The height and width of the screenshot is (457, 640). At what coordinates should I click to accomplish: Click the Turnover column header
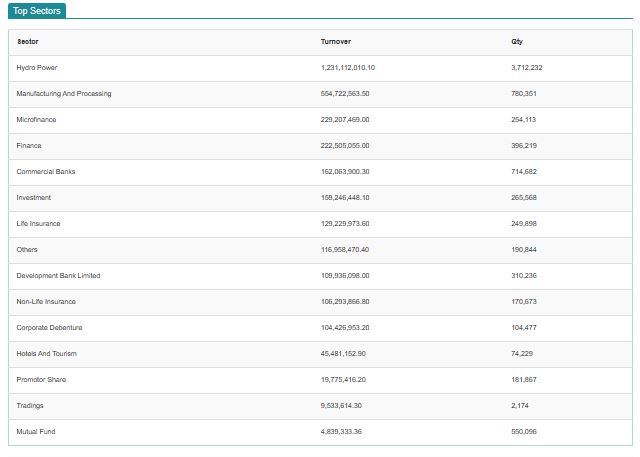(x=336, y=42)
